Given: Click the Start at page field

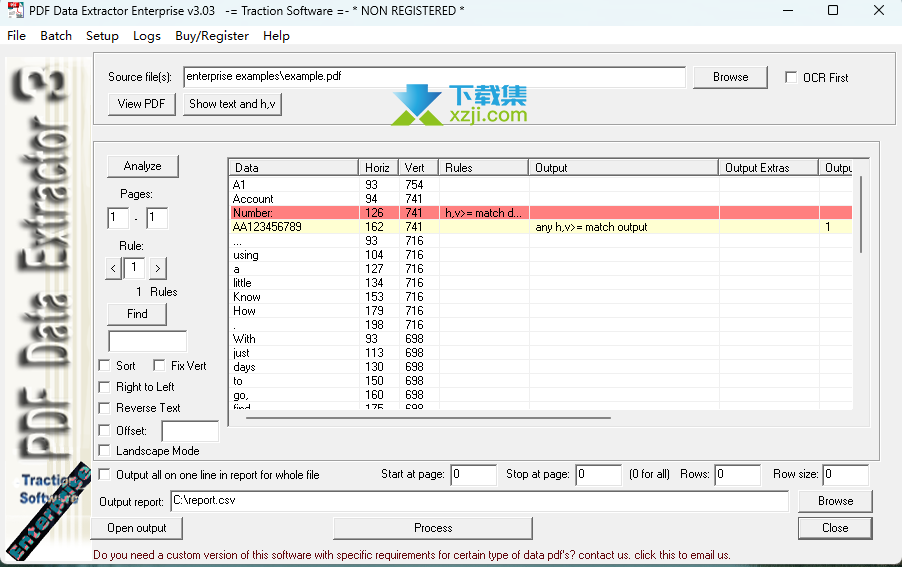Looking at the screenshot, I should [473, 475].
